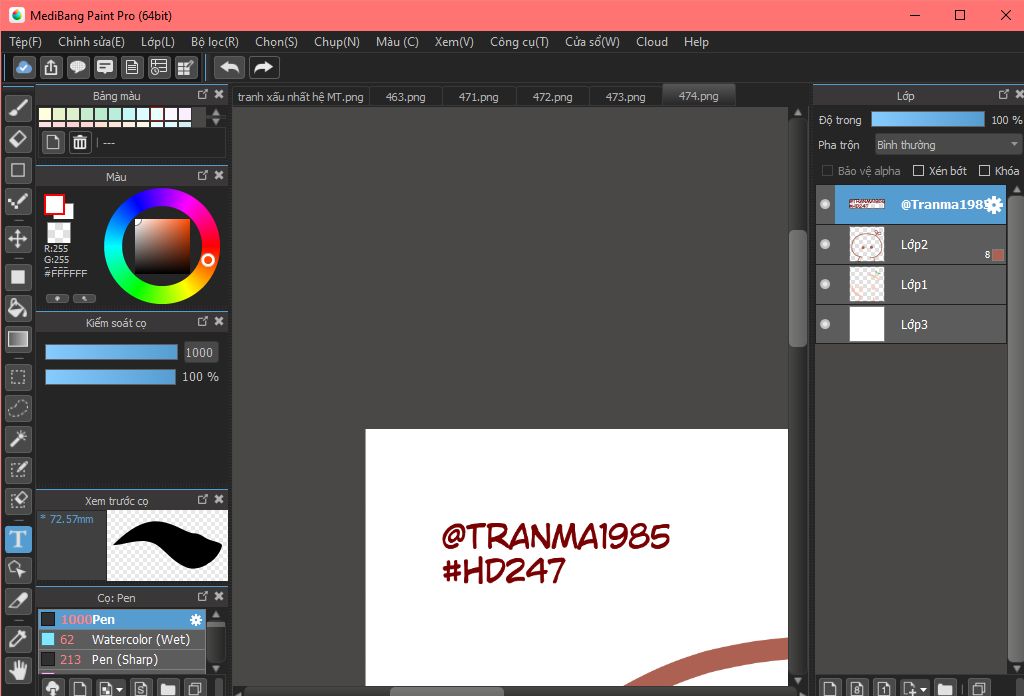Viewport: 1024px width, 696px height.
Task: Click the dotted speech bubble toolbar icon
Action: (78, 67)
